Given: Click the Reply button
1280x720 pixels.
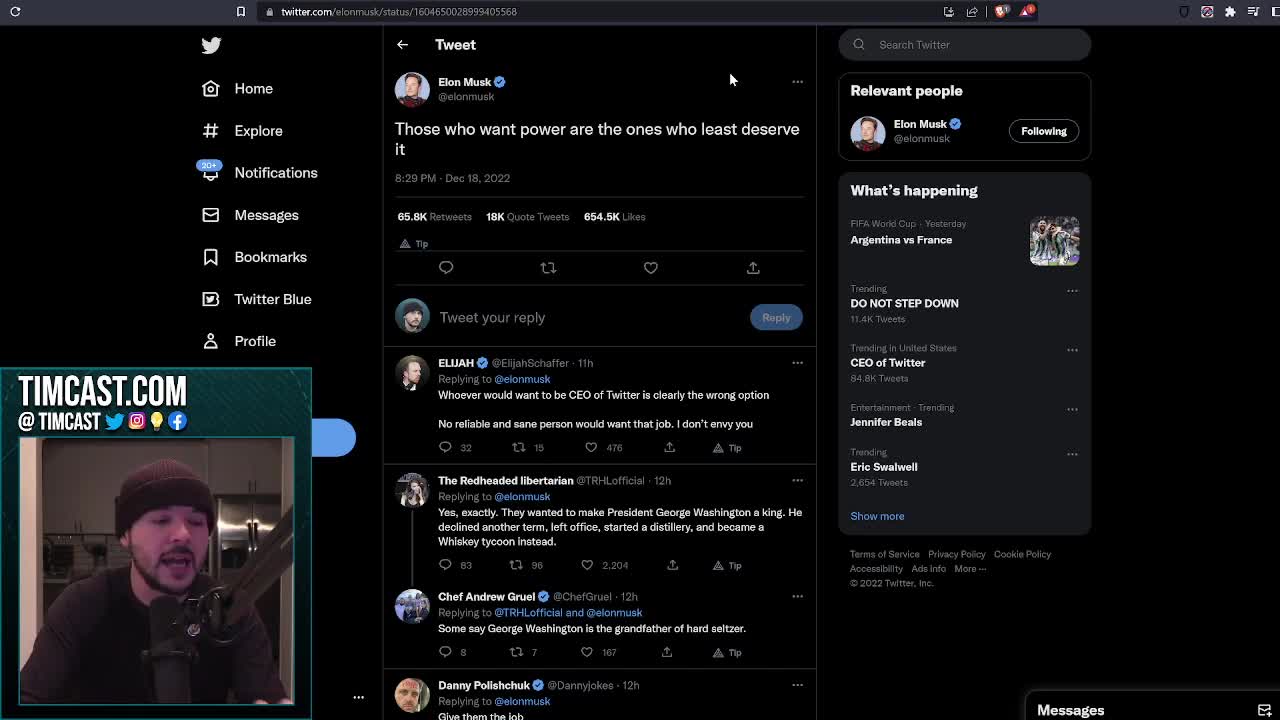Looking at the screenshot, I should tap(776, 317).
